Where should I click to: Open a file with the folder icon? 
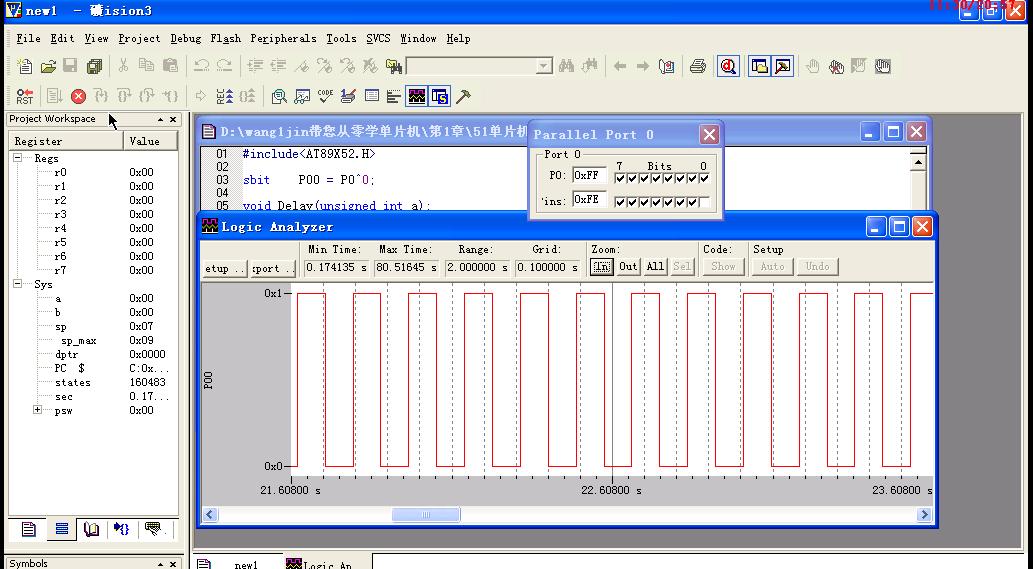tap(47, 66)
